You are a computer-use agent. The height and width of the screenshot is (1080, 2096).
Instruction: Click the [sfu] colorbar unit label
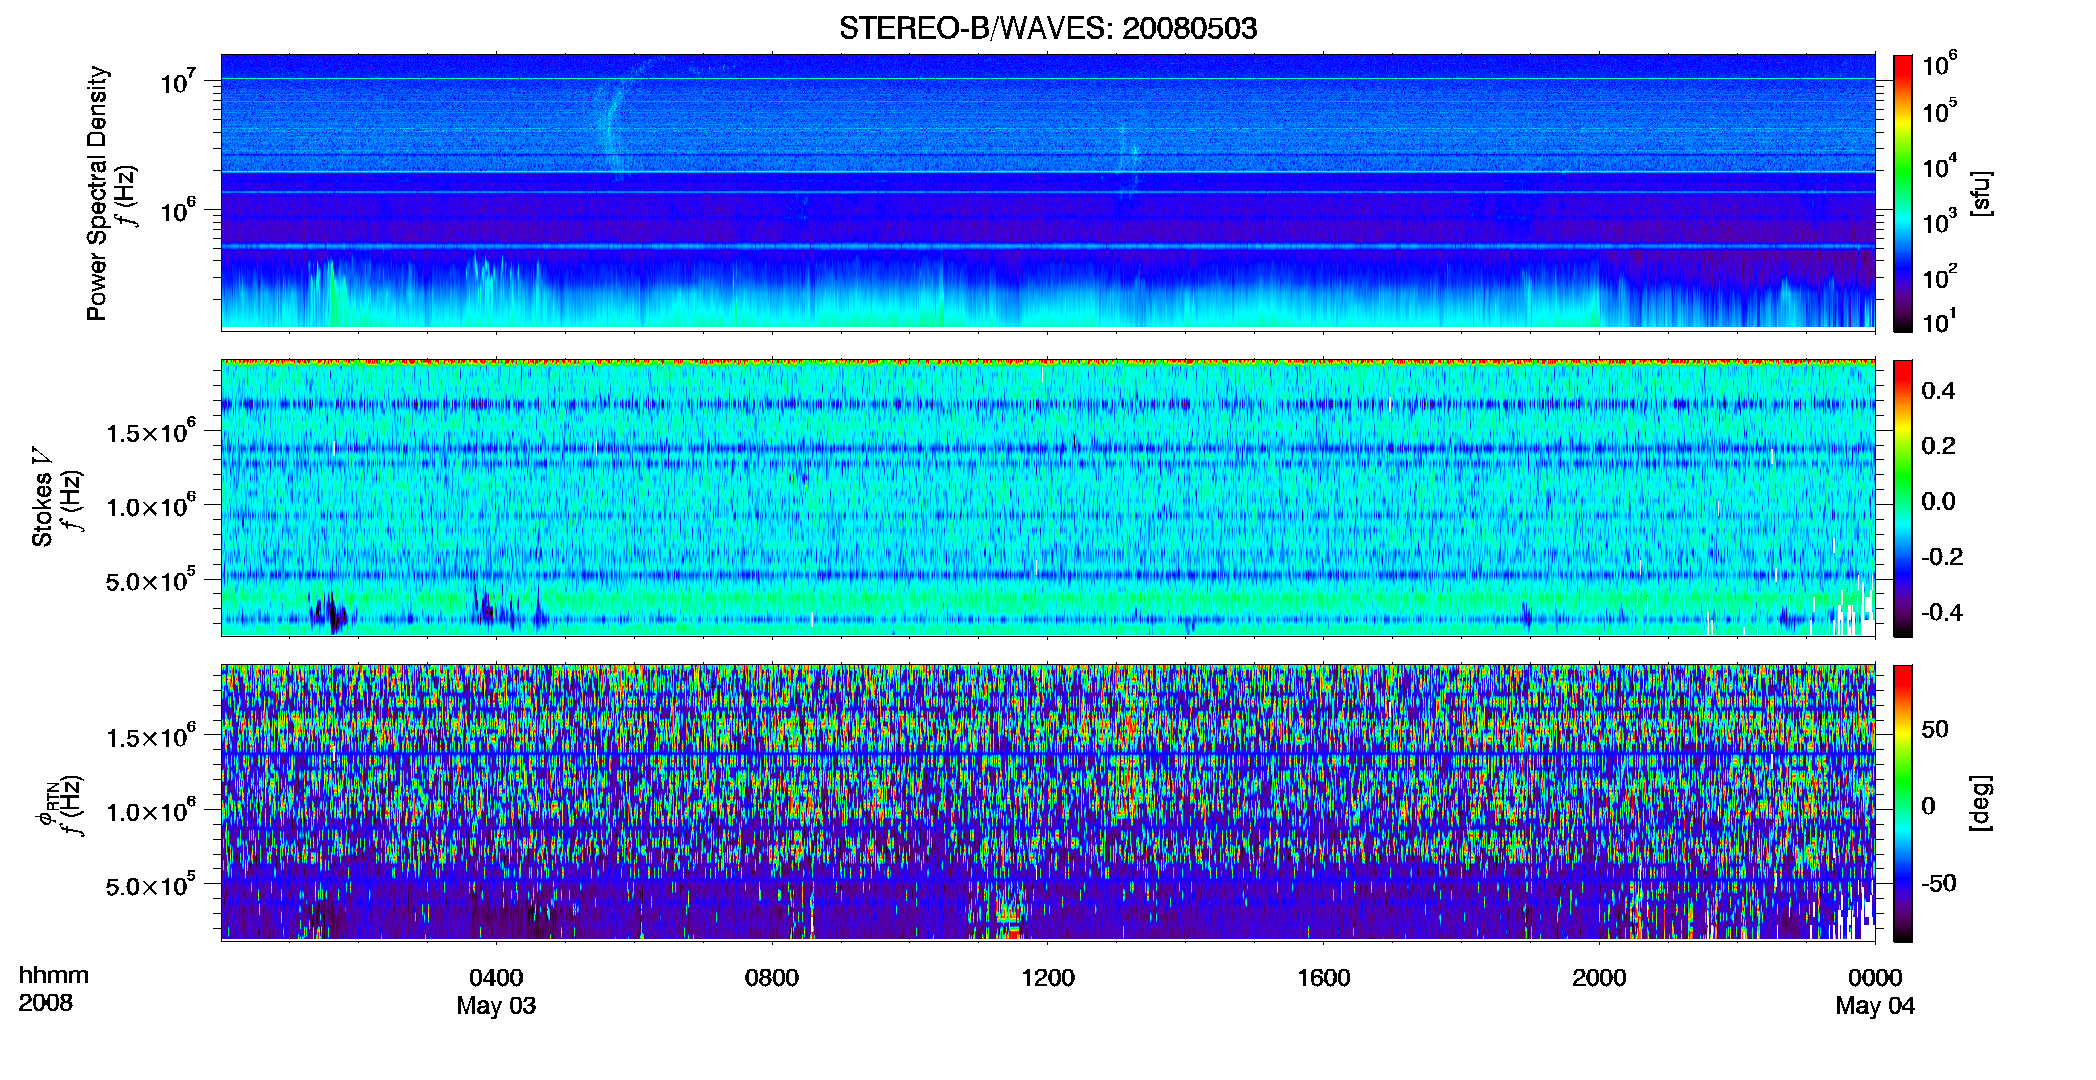coord(1981,193)
